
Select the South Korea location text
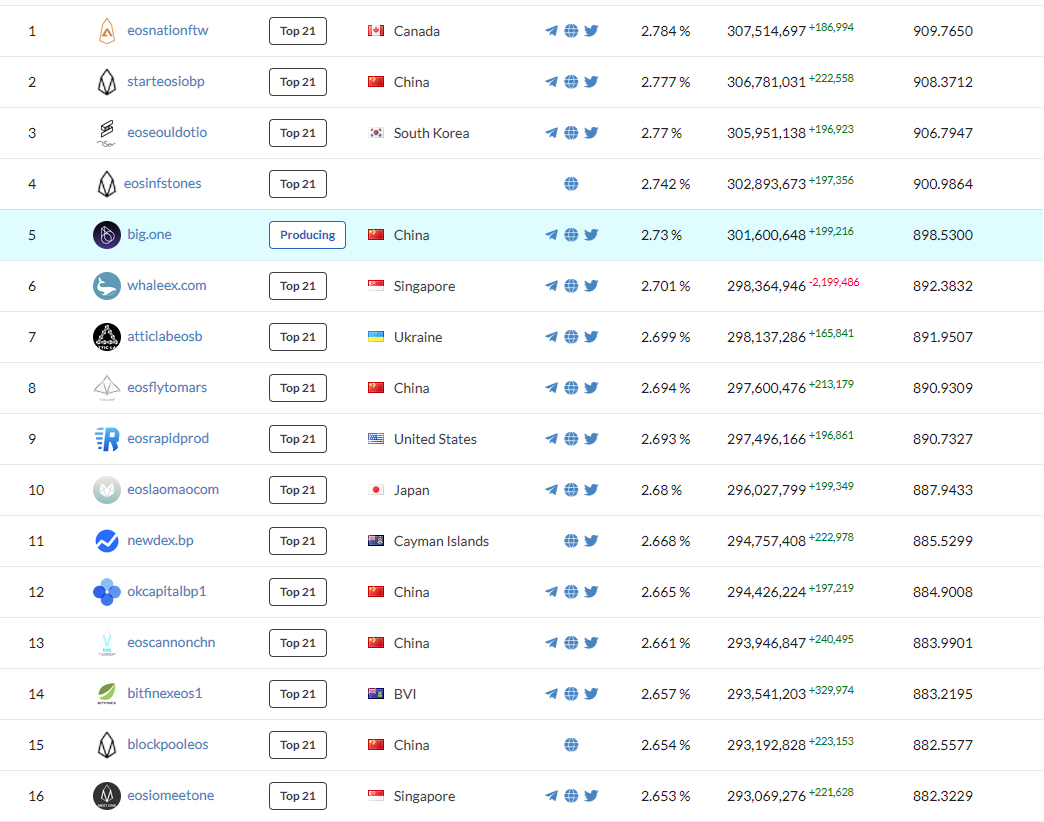431,133
